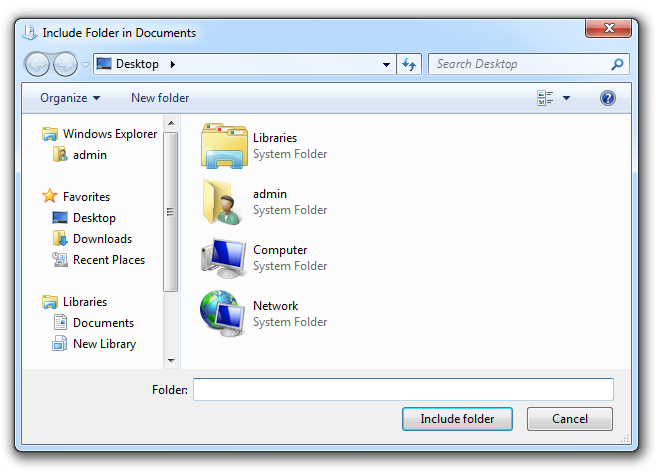Open the view options dropdown arrow
656x472 pixels.
coord(566,98)
